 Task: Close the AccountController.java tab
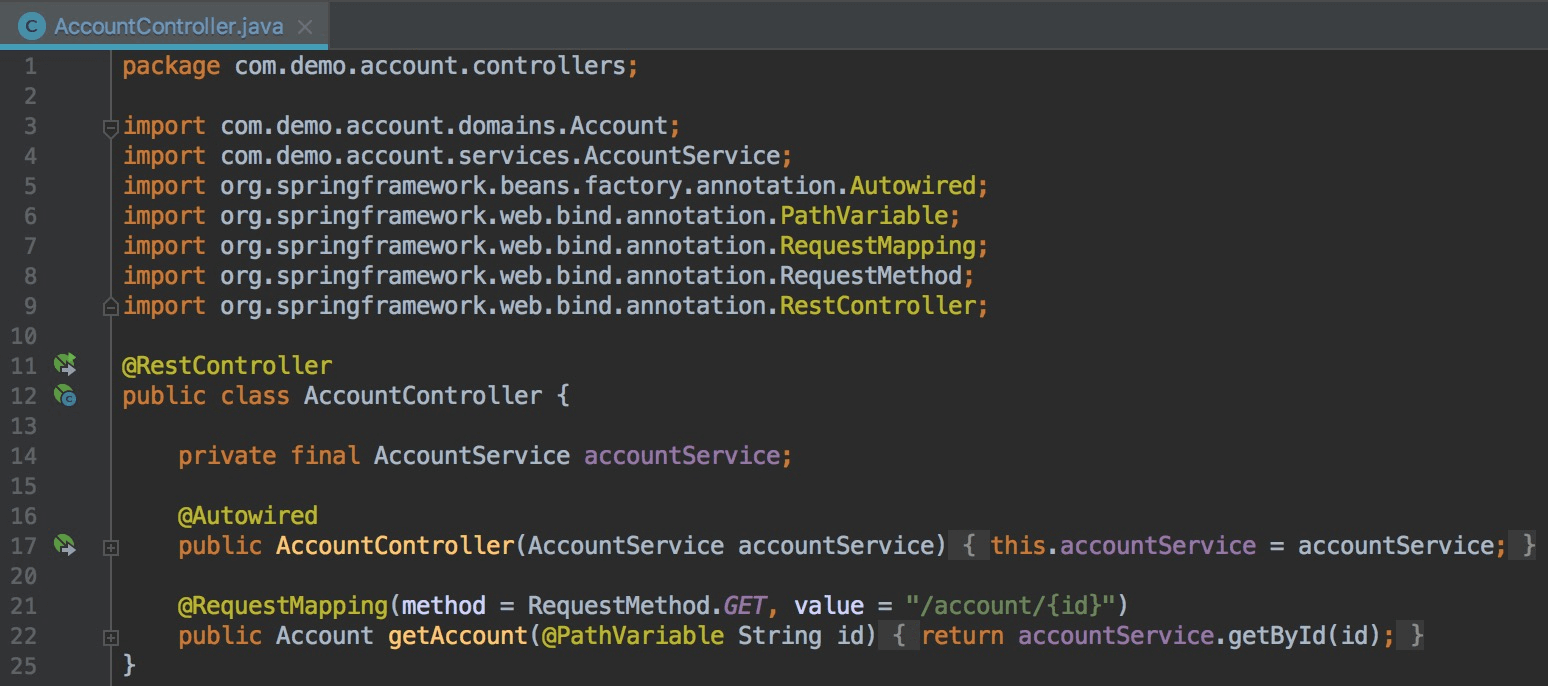305,28
